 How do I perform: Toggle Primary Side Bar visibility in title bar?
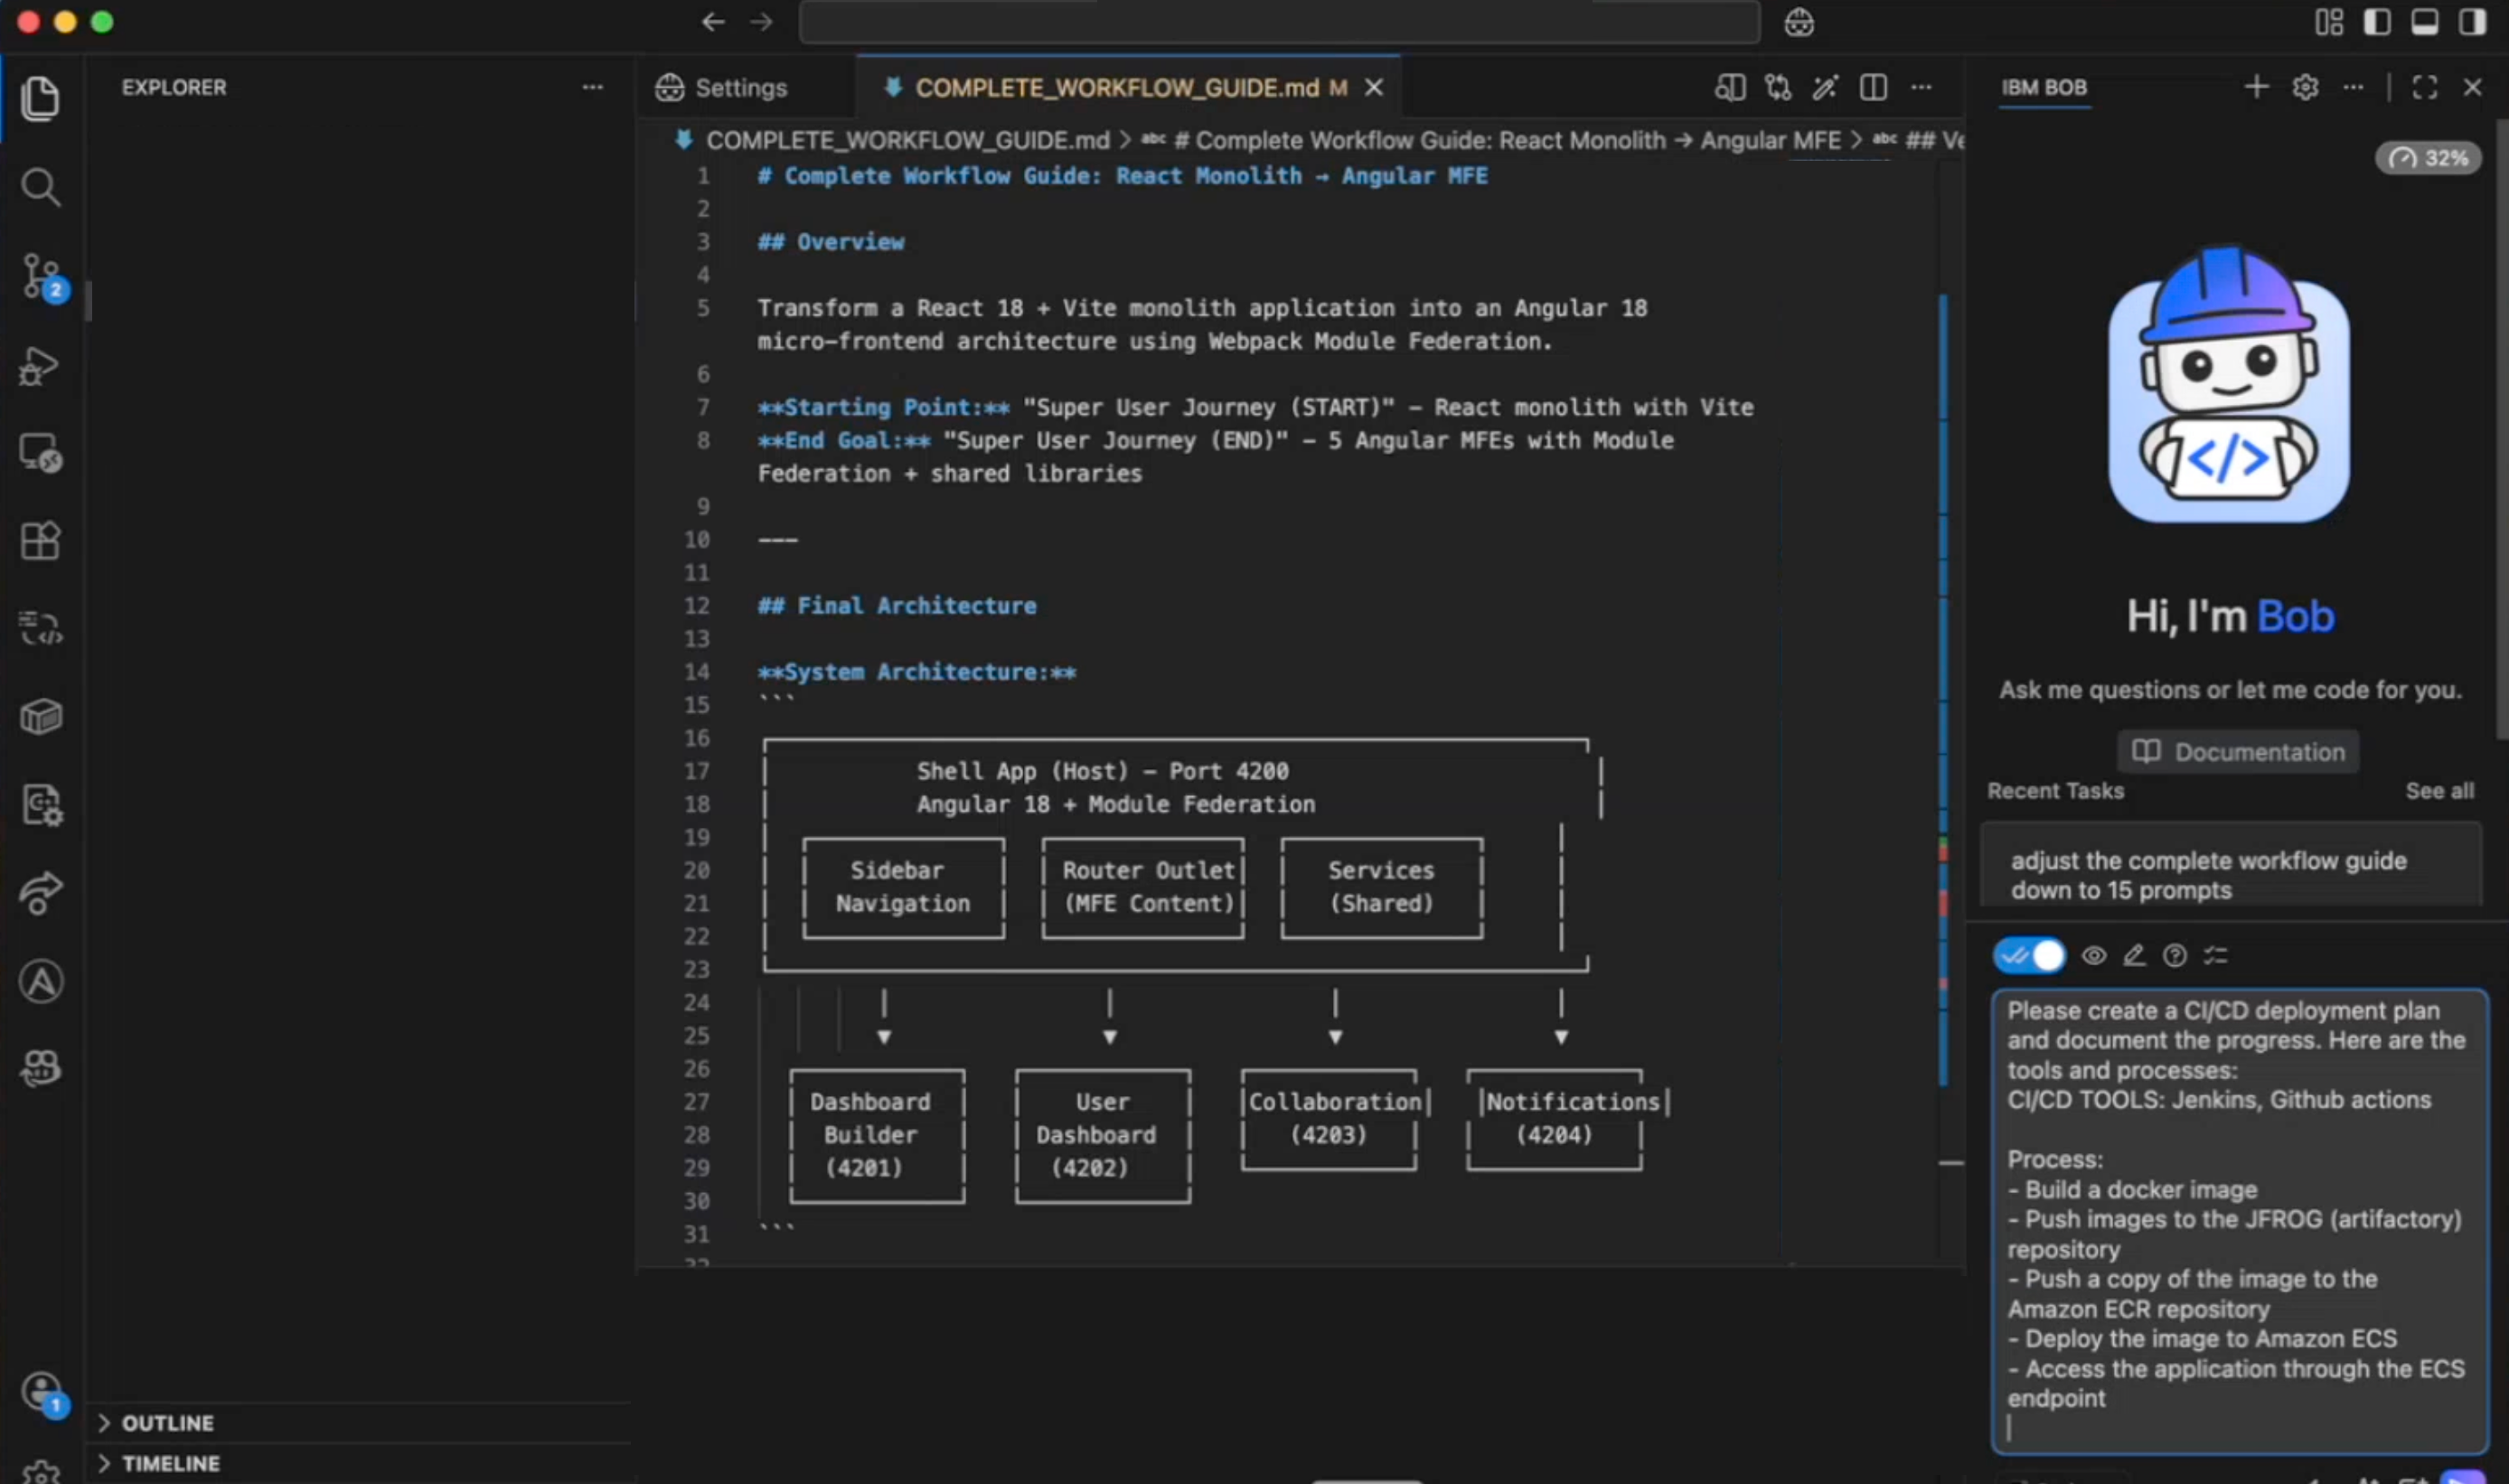2377,22
